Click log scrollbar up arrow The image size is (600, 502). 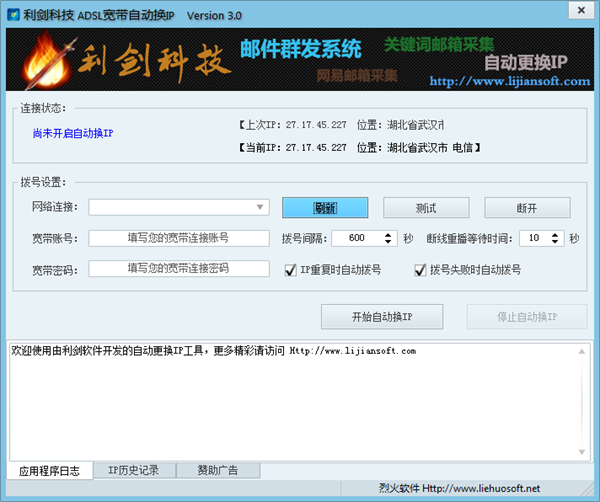point(582,351)
